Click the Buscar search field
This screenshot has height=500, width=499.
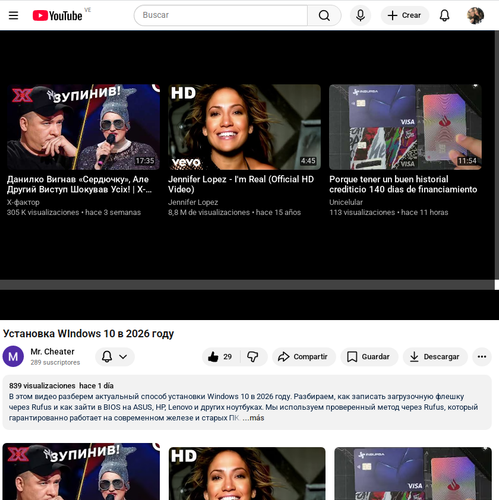221,15
